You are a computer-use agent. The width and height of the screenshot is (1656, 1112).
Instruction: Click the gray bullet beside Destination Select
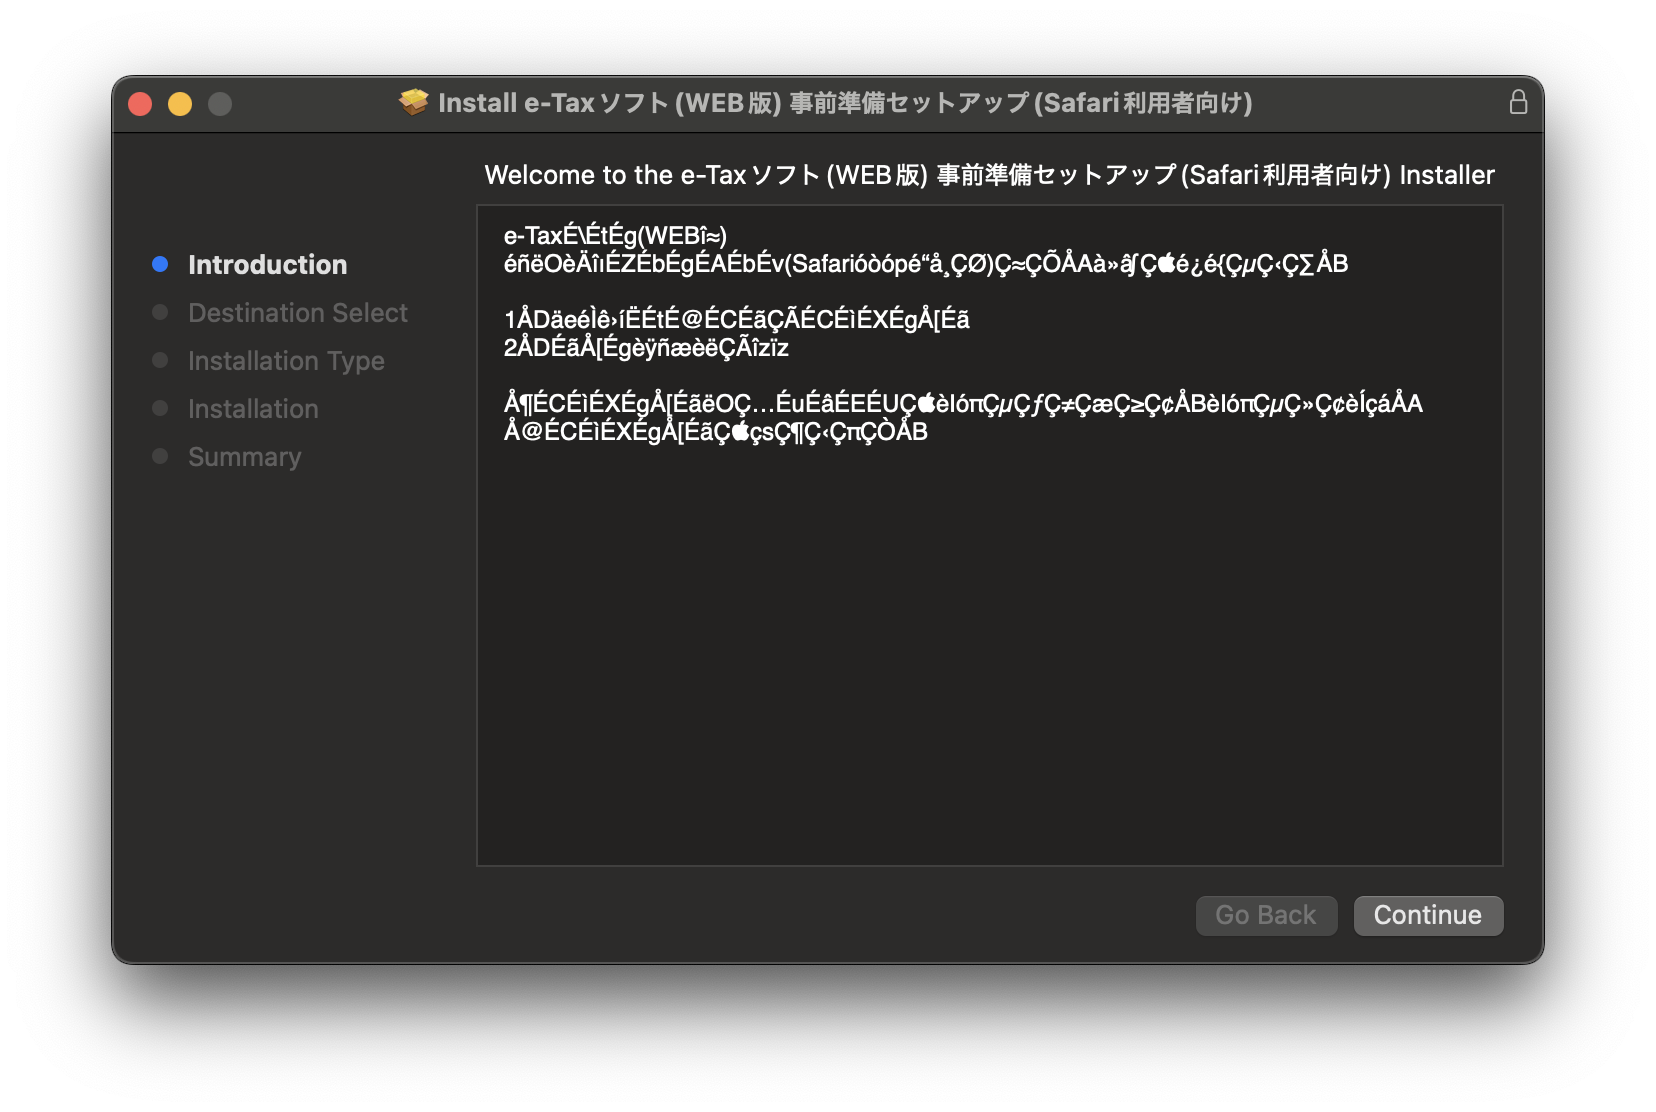[160, 312]
